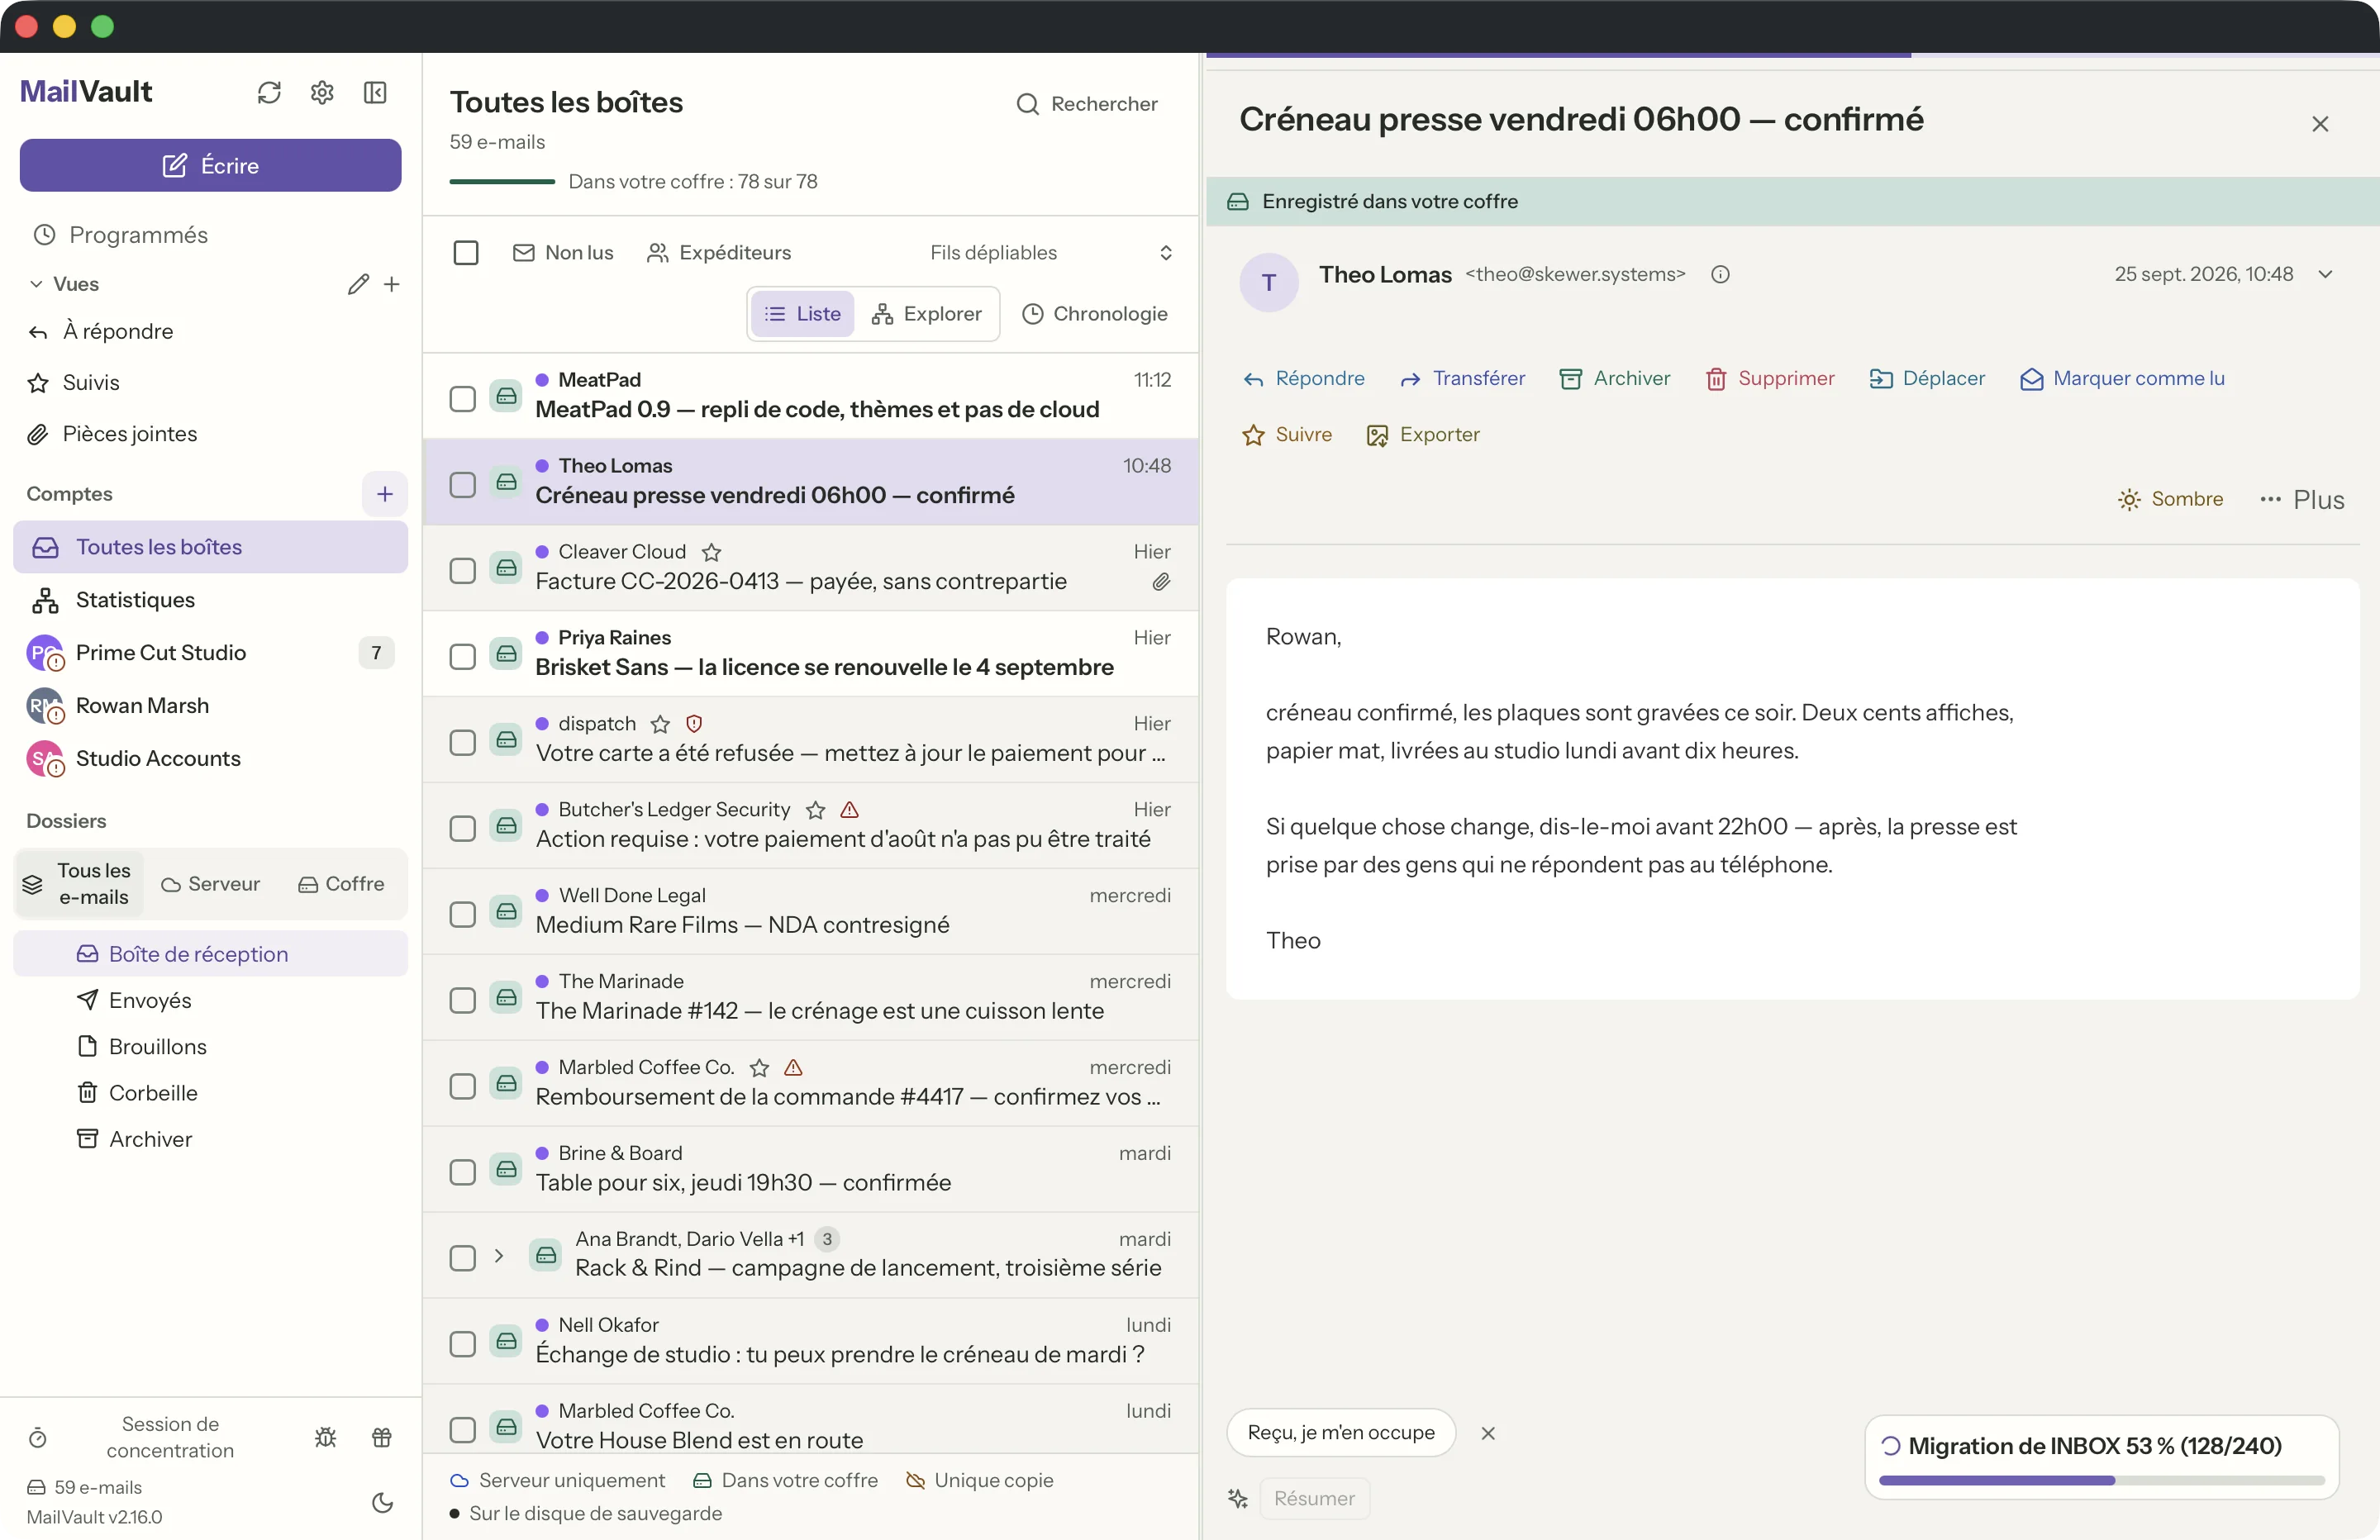Click the Écrire compose button
This screenshot has width=2380, height=1540.
(211, 165)
